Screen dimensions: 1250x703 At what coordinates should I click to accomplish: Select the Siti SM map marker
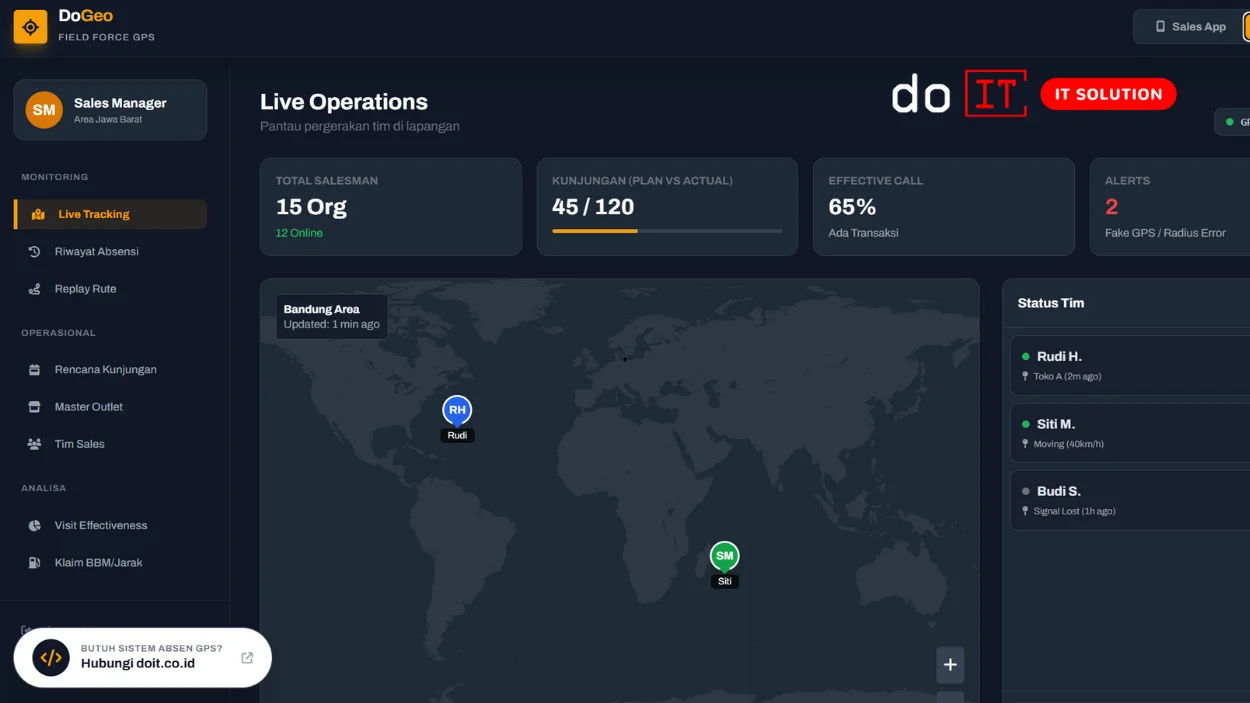[x=724, y=556]
